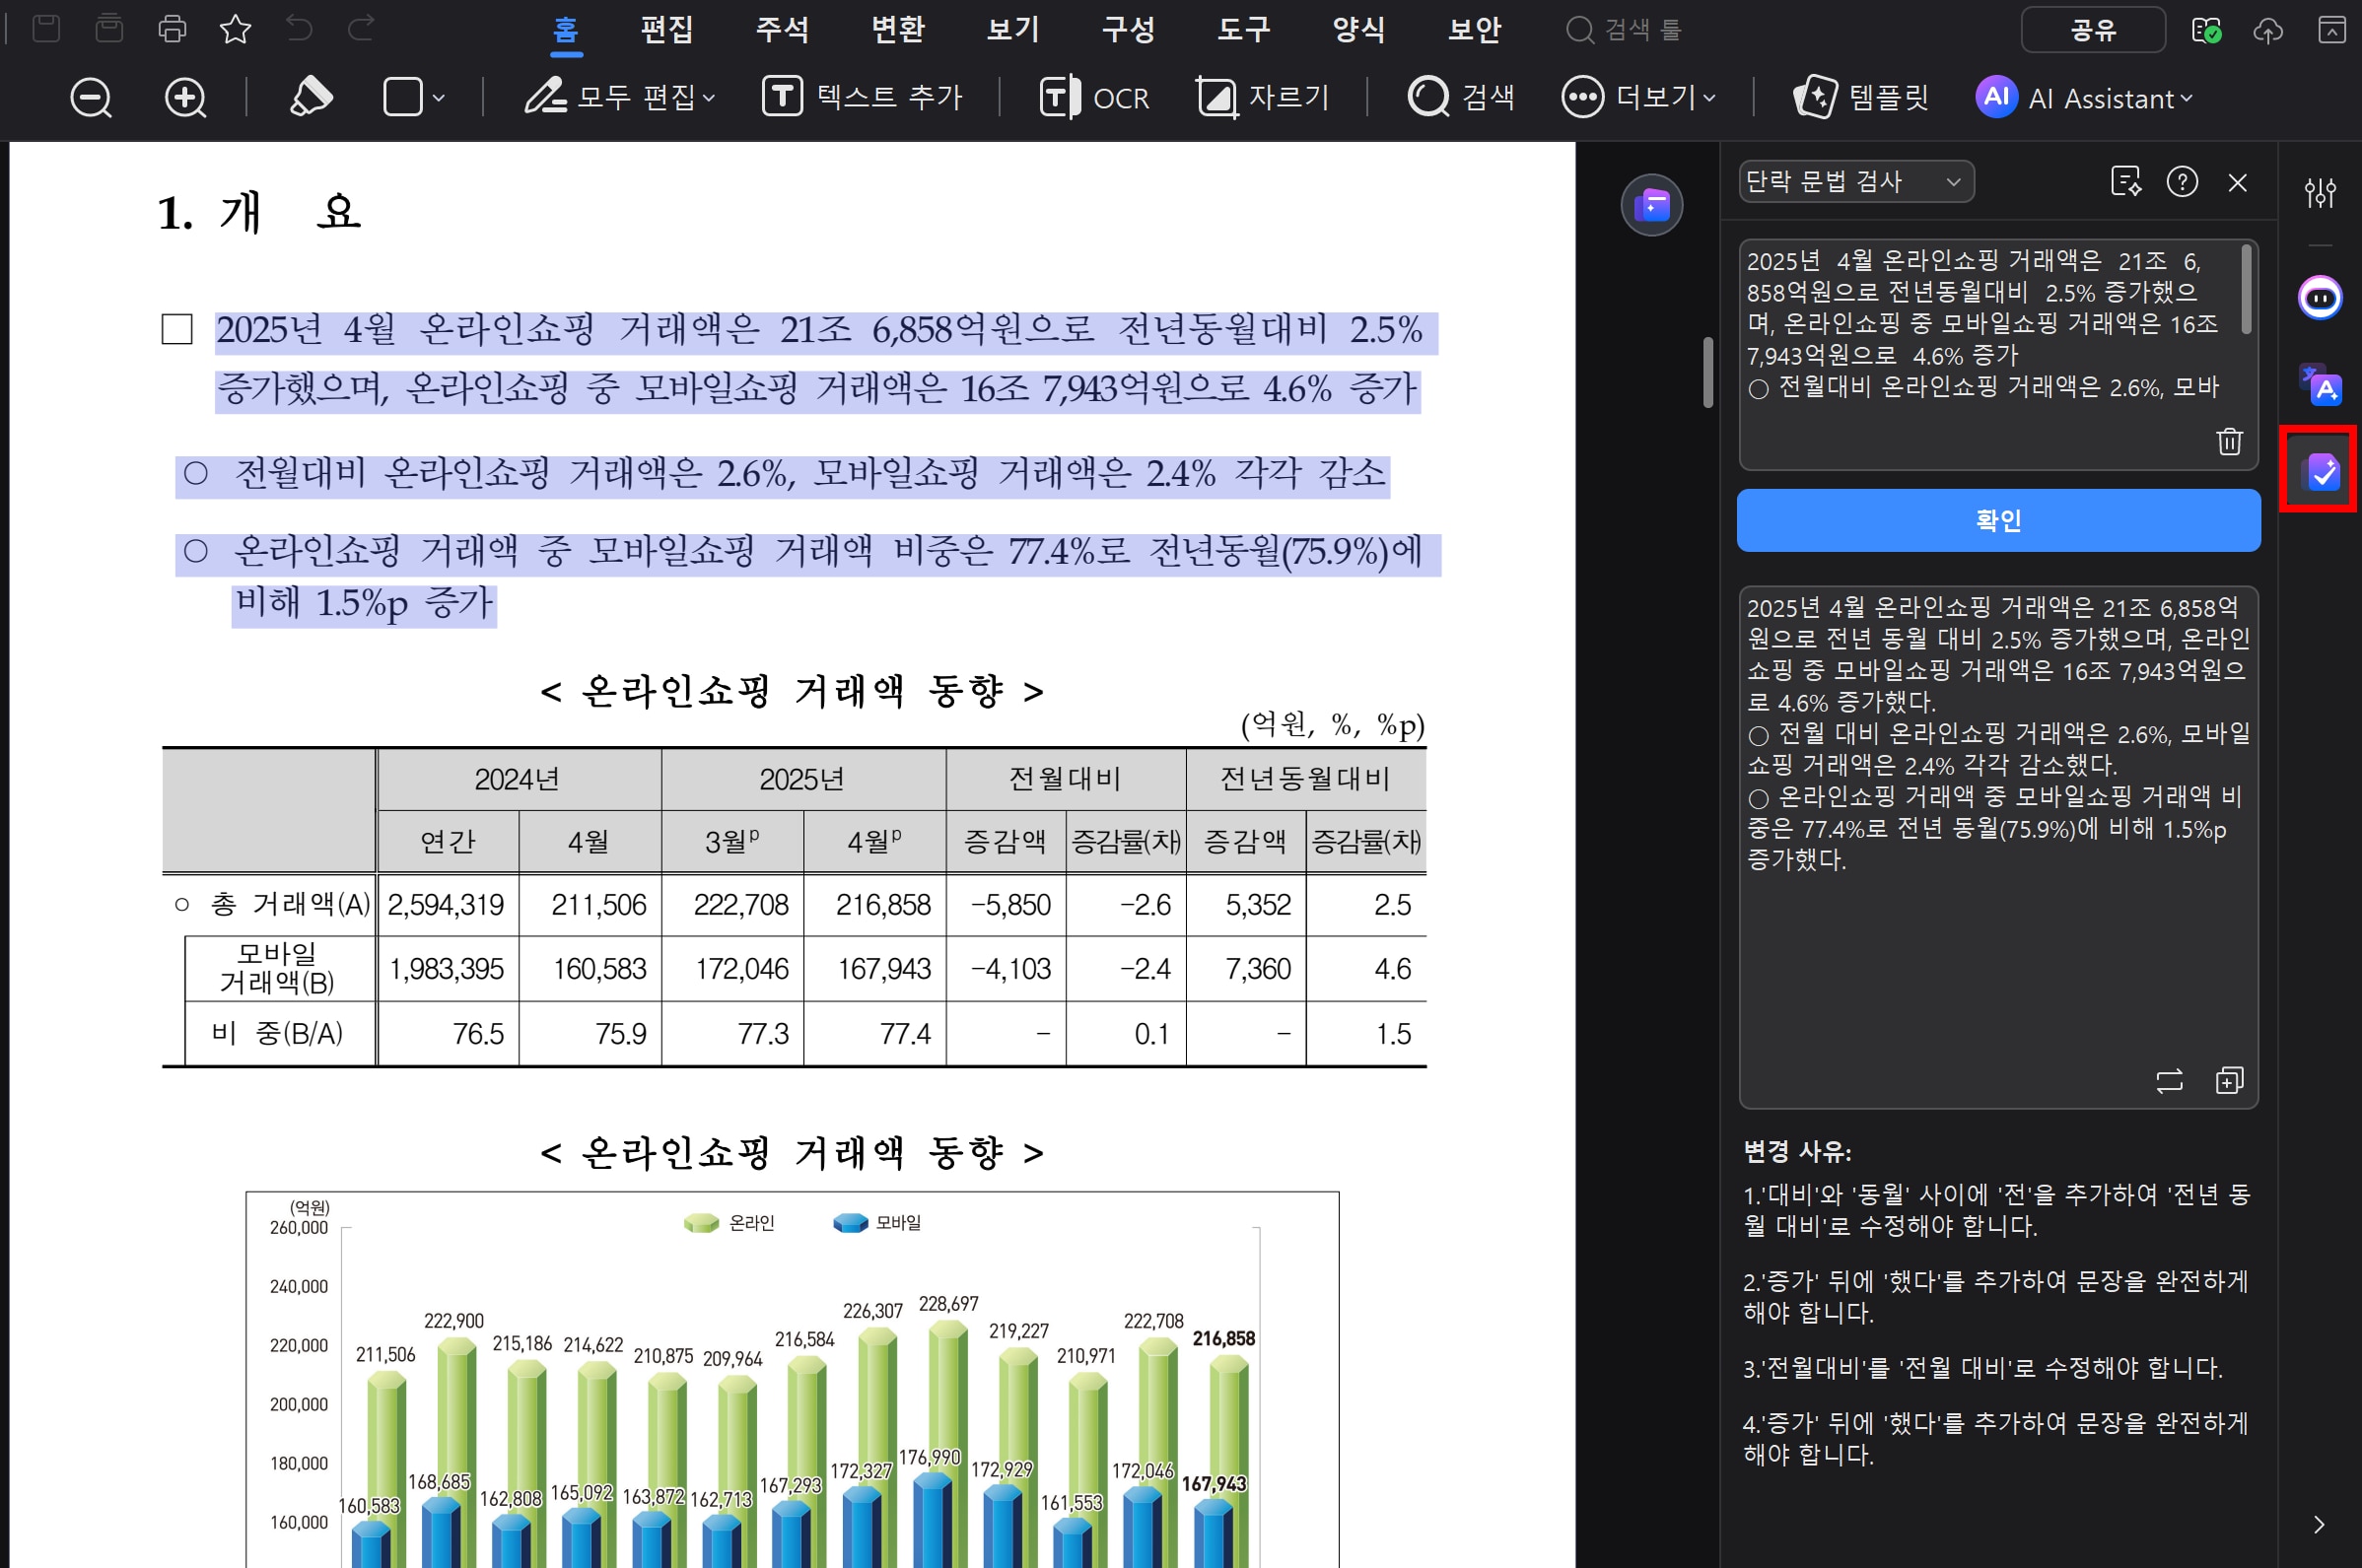Switch to the 보기 tab
The image size is (2362, 1568).
click(1013, 30)
